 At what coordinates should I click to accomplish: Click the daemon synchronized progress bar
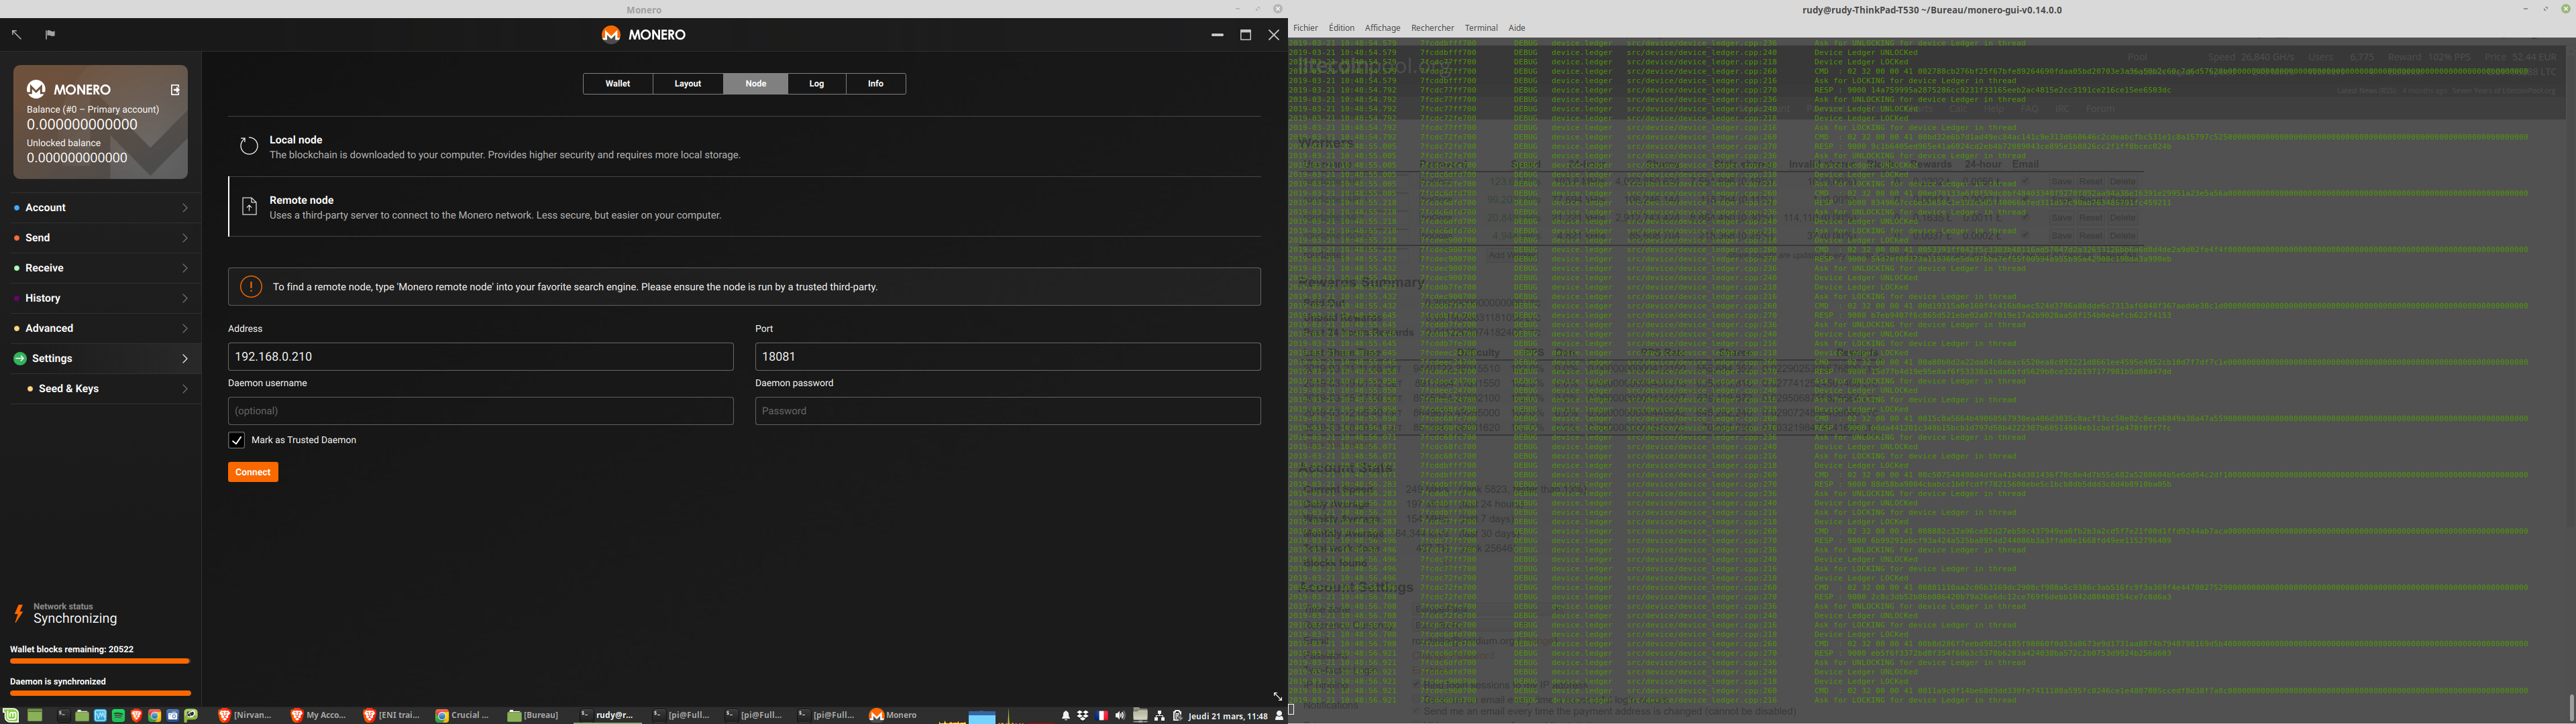(100, 693)
